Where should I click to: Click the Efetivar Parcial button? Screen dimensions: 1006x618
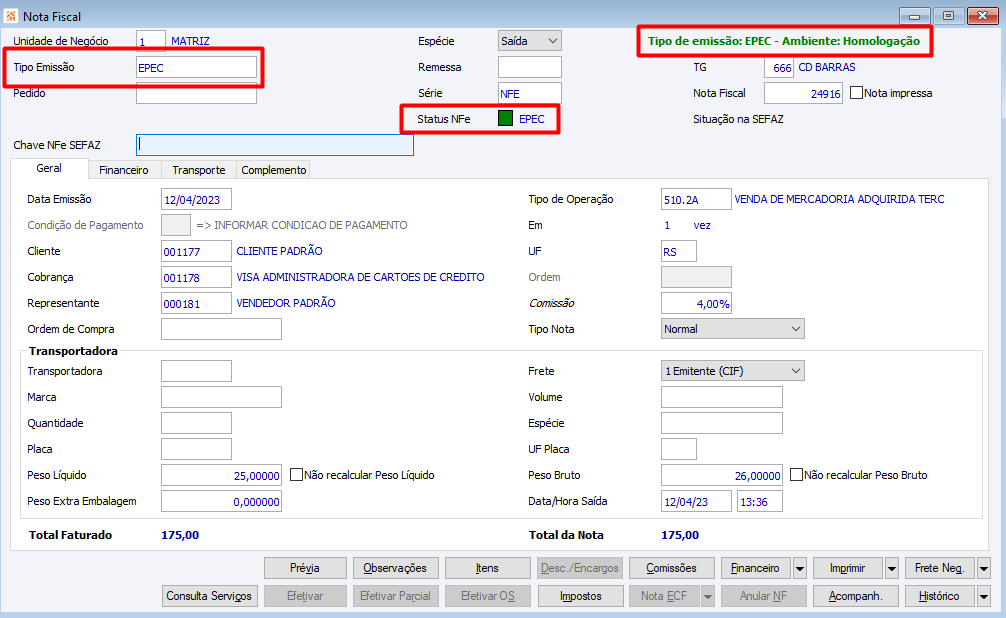(x=395, y=596)
